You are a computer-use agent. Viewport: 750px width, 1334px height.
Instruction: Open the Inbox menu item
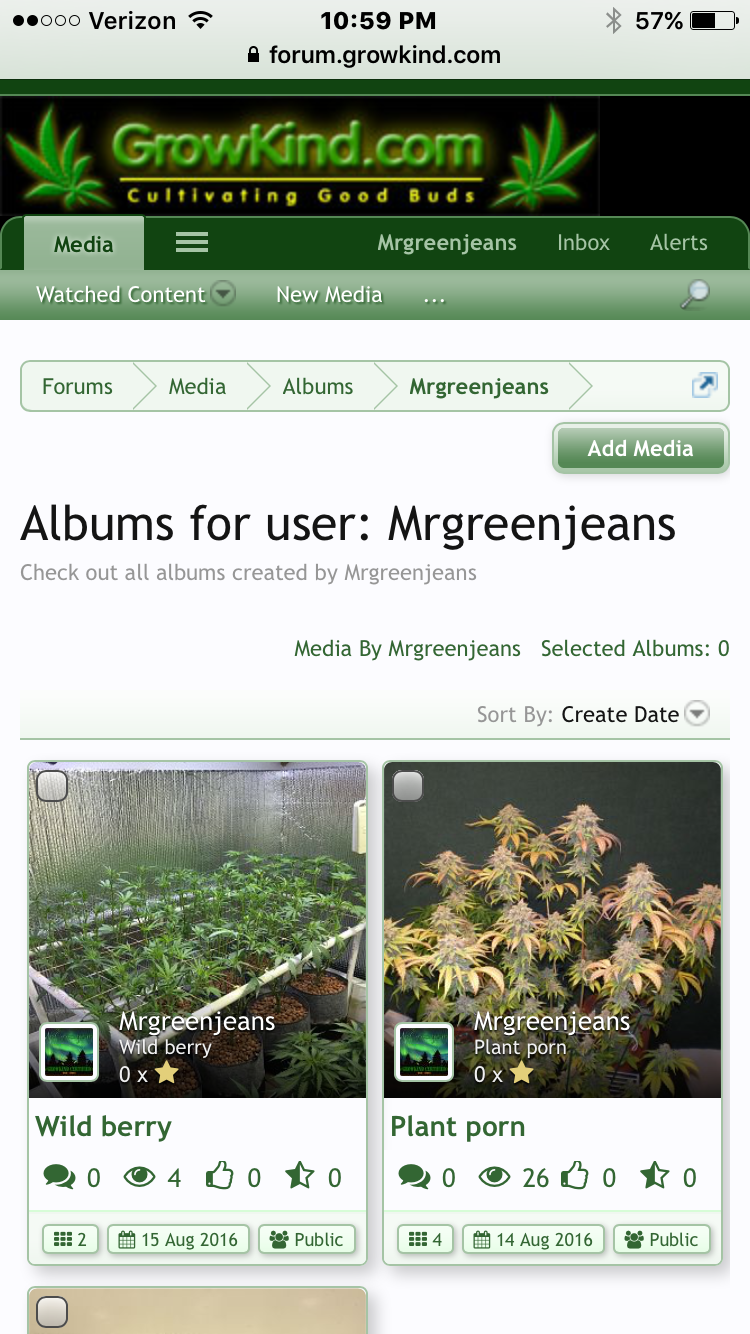(583, 242)
